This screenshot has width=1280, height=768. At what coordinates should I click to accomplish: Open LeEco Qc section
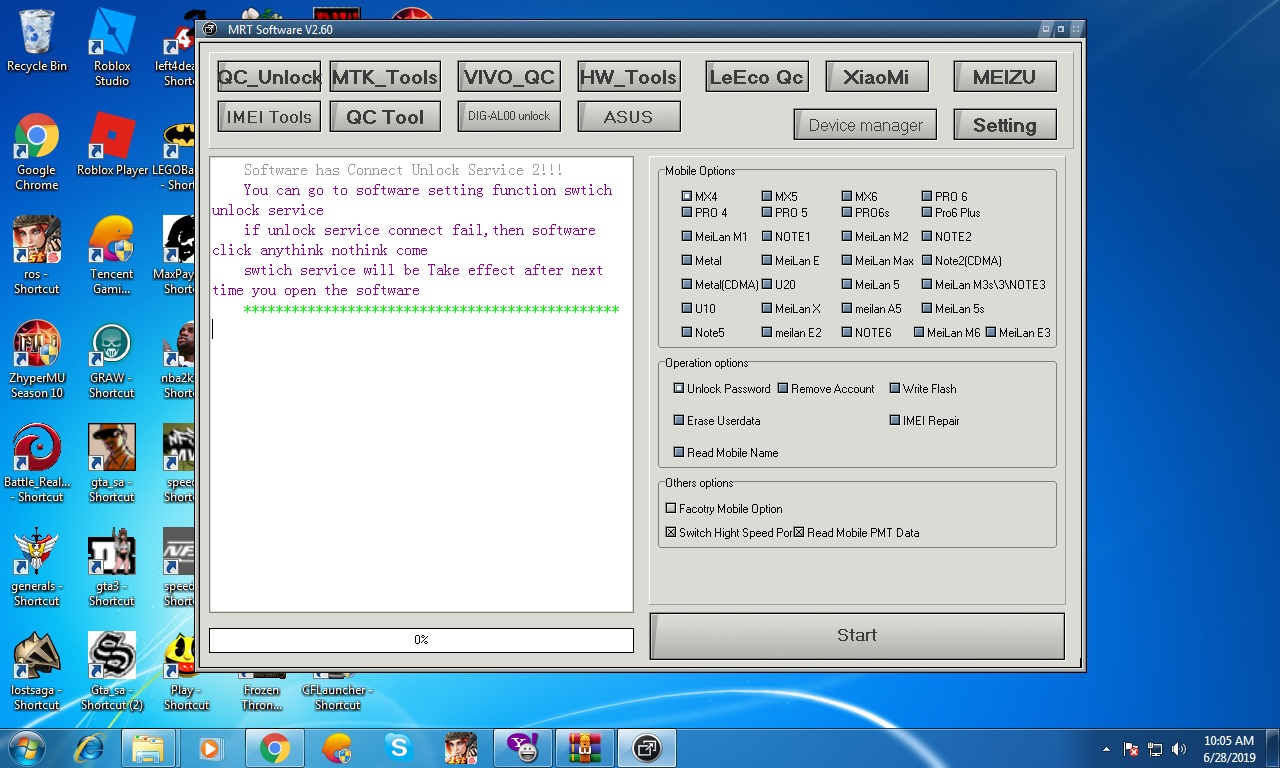pyautogui.click(x=756, y=76)
